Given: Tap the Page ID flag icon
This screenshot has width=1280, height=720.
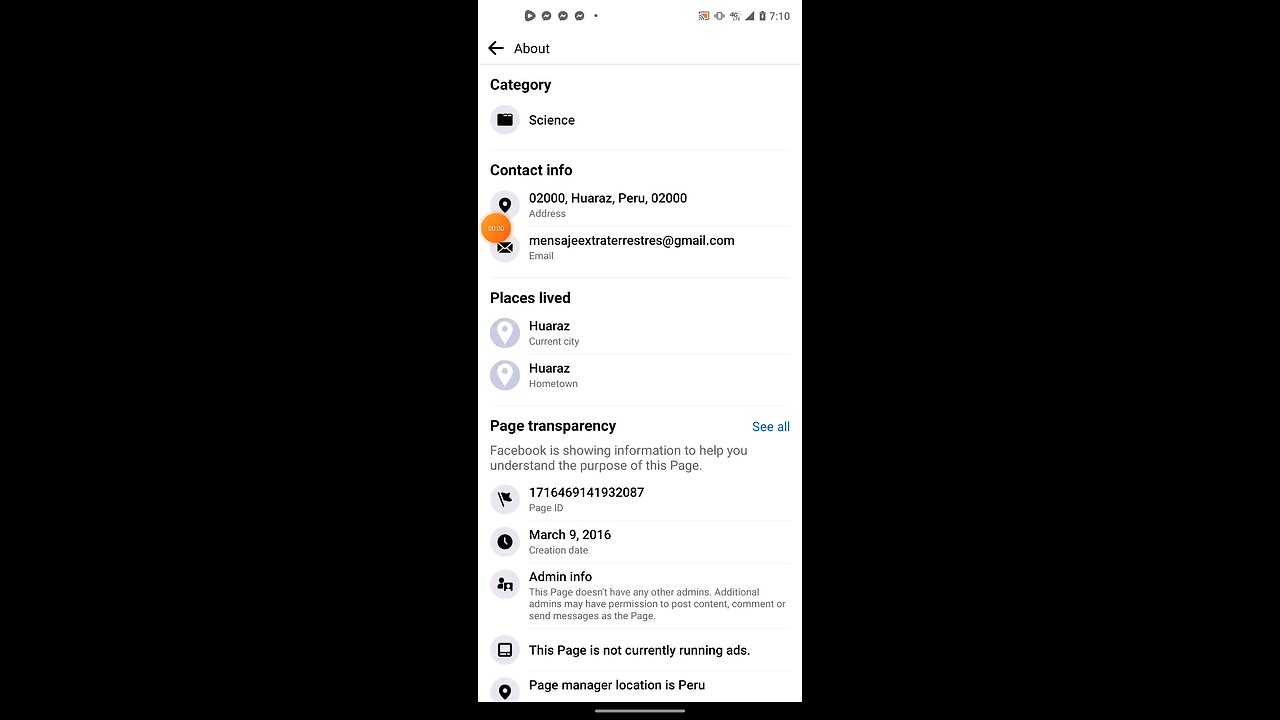Looking at the screenshot, I should (505, 499).
